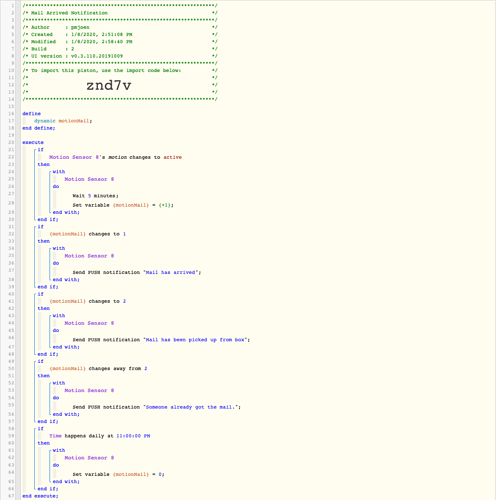Select condition "{motionMail} changes away from 2"
The image size is (498, 500).
pyautogui.click(x=98, y=368)
